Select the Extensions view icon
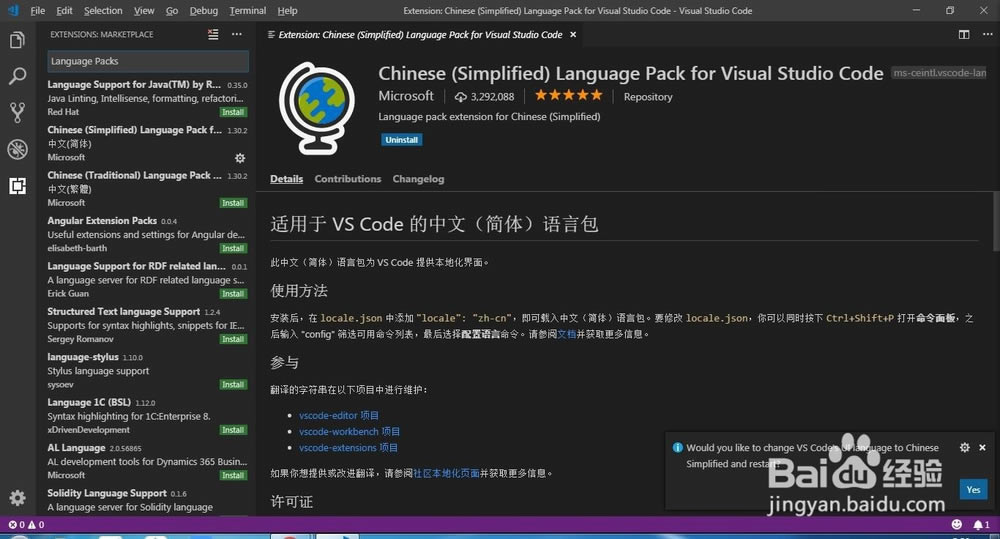Image resolution: width=1000 pixels, height=539 pixels. tap(17, 186)
